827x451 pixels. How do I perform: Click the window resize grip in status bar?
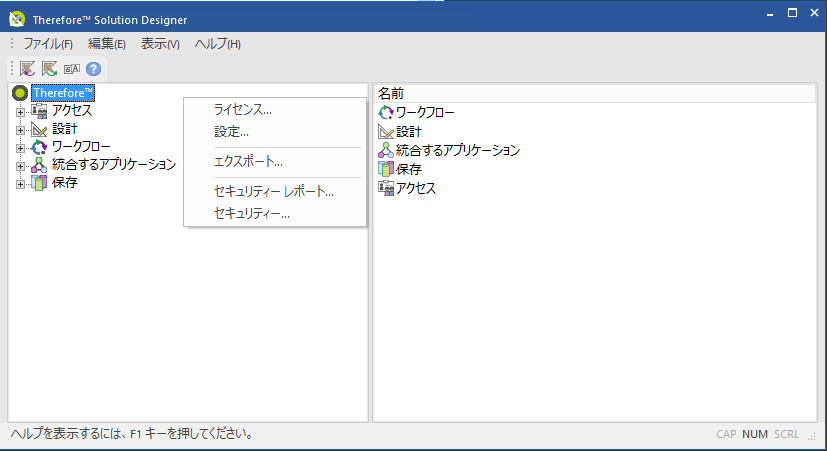click(812, 436)
